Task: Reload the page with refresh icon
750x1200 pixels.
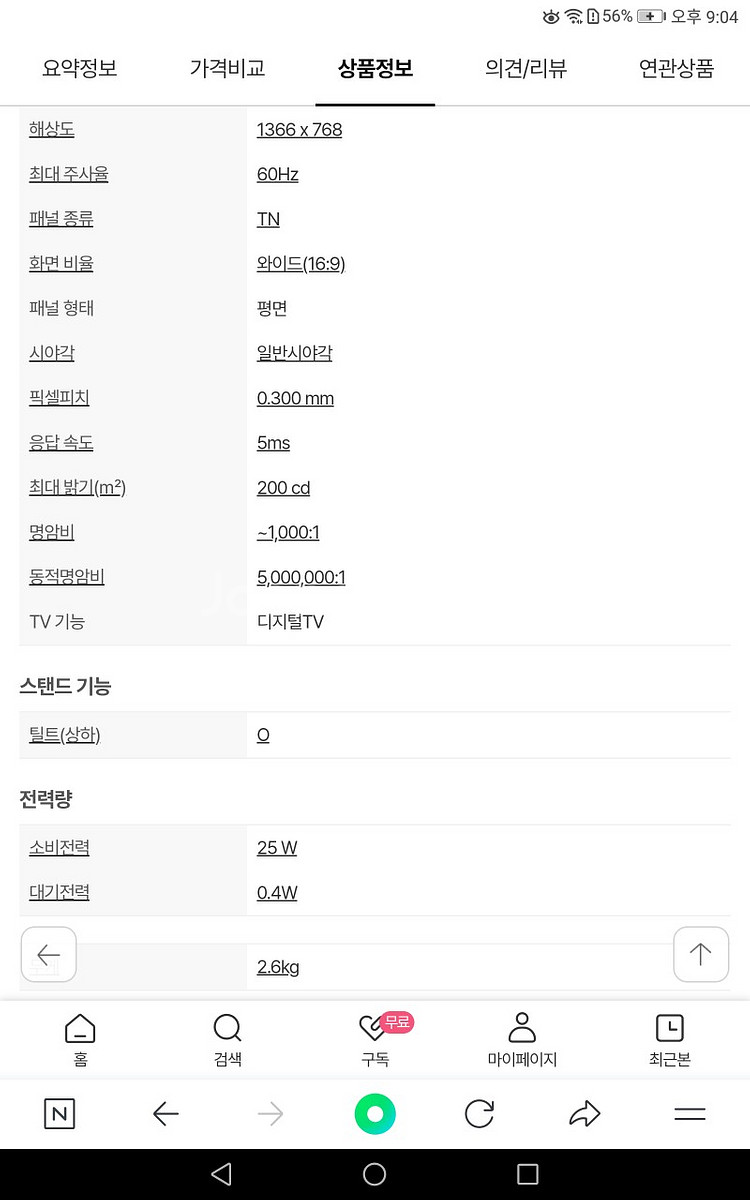Action: pos(480,1114)
